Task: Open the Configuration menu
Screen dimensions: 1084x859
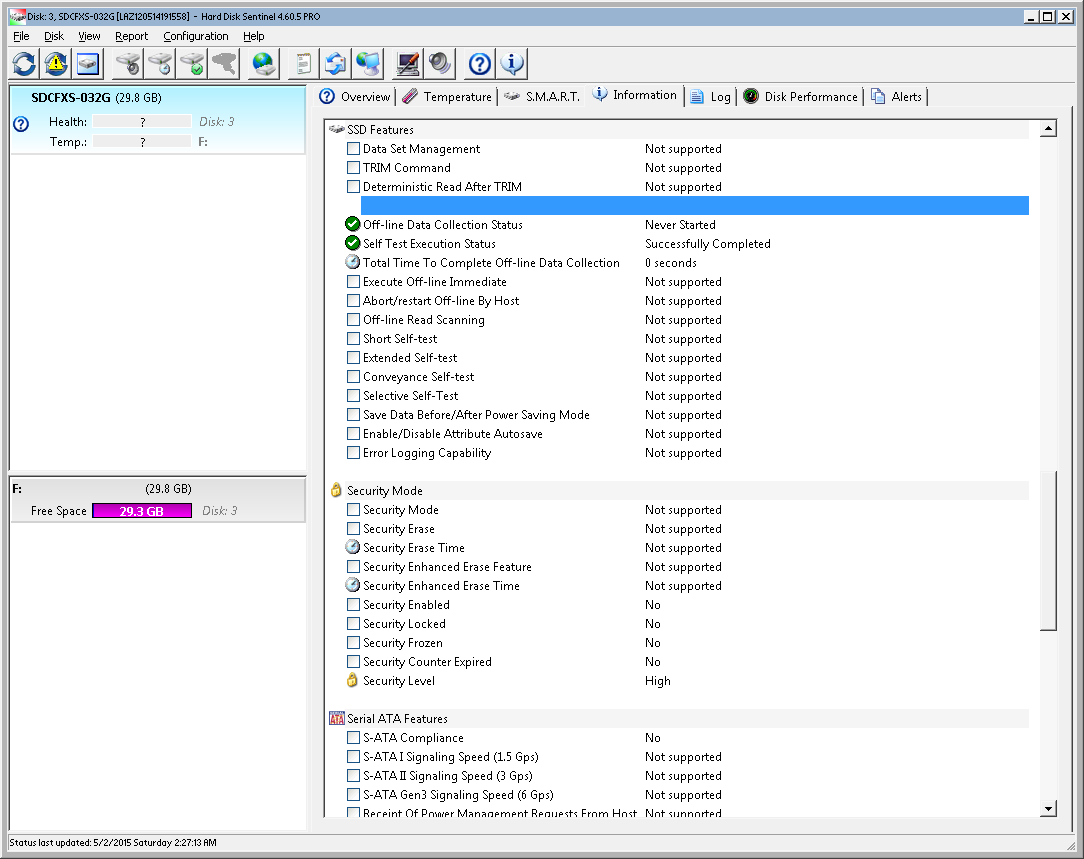Action: (x=195, y=36)
